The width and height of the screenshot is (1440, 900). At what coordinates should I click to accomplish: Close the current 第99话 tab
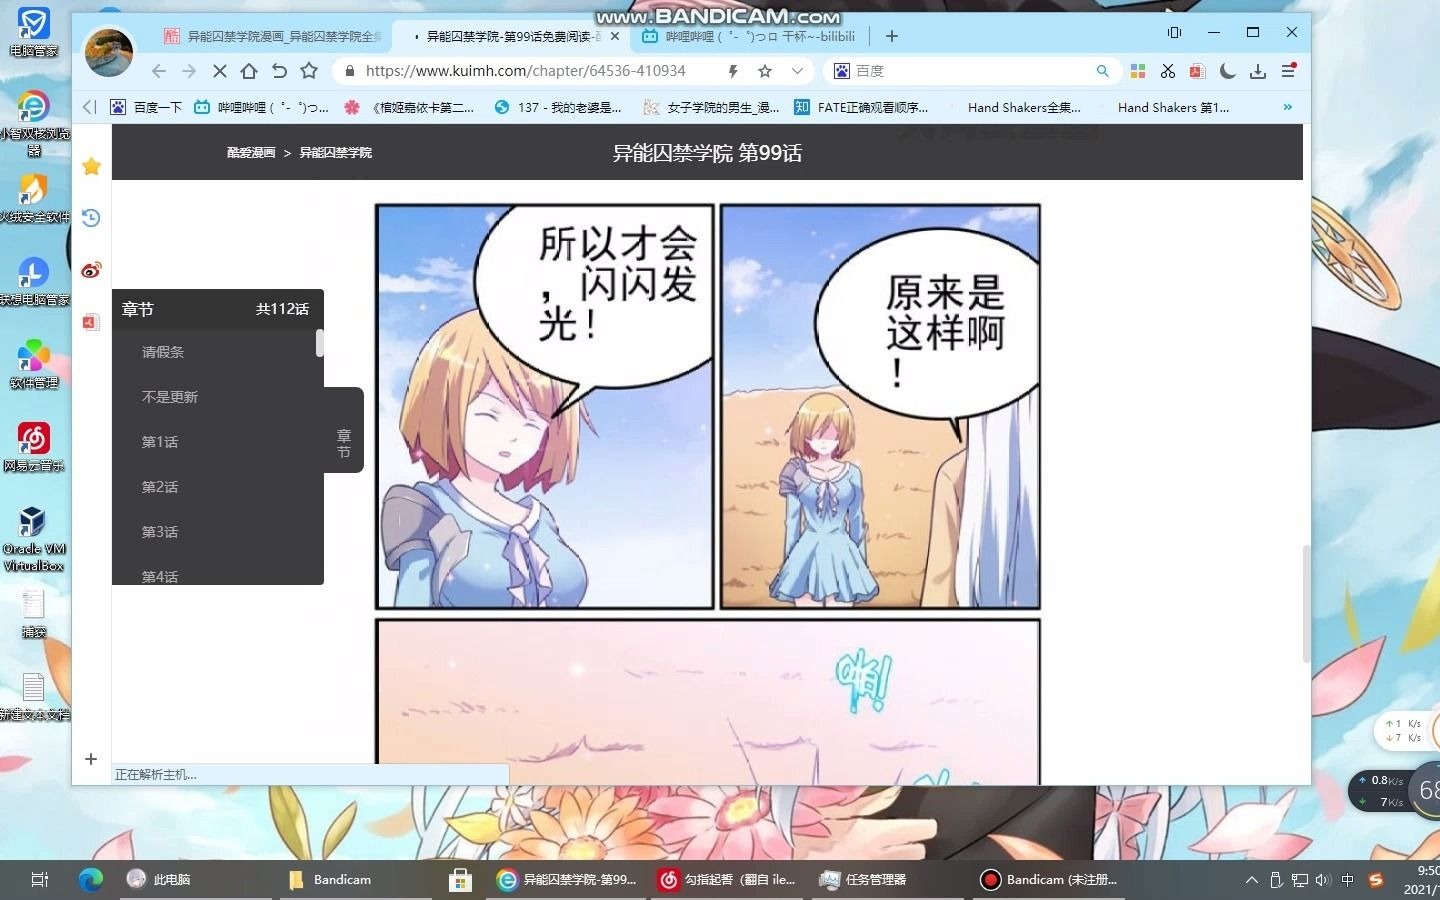pos(615,36)
